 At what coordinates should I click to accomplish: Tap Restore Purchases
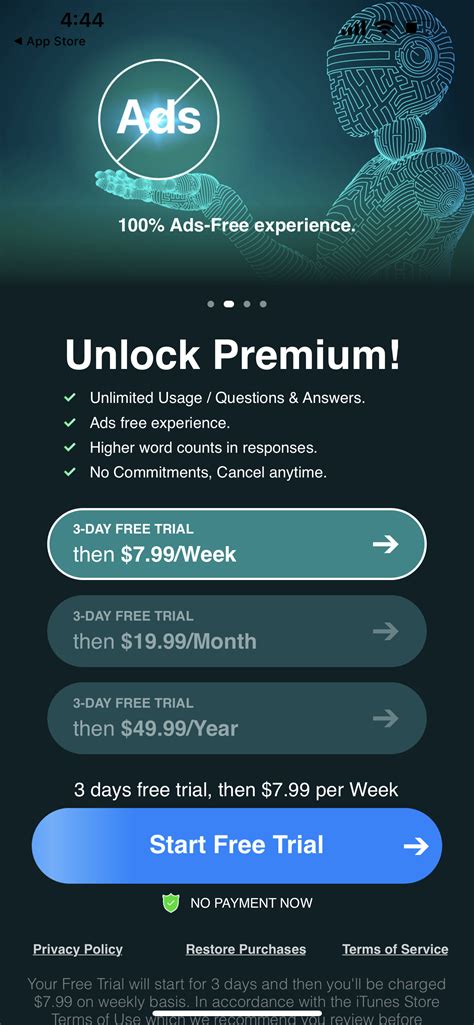coord(246,949)
